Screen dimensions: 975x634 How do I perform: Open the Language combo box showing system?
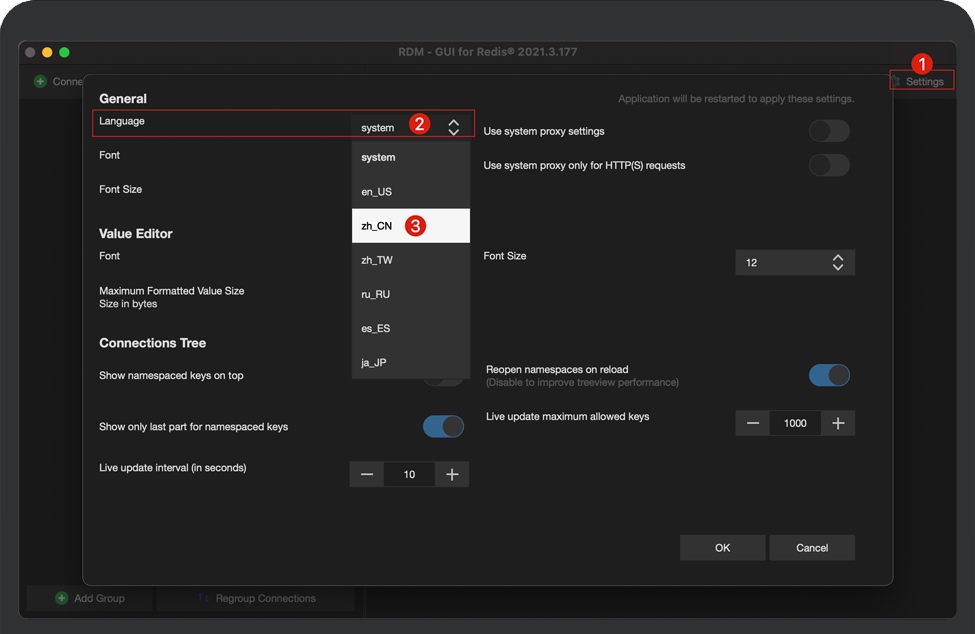click(410, 127)
